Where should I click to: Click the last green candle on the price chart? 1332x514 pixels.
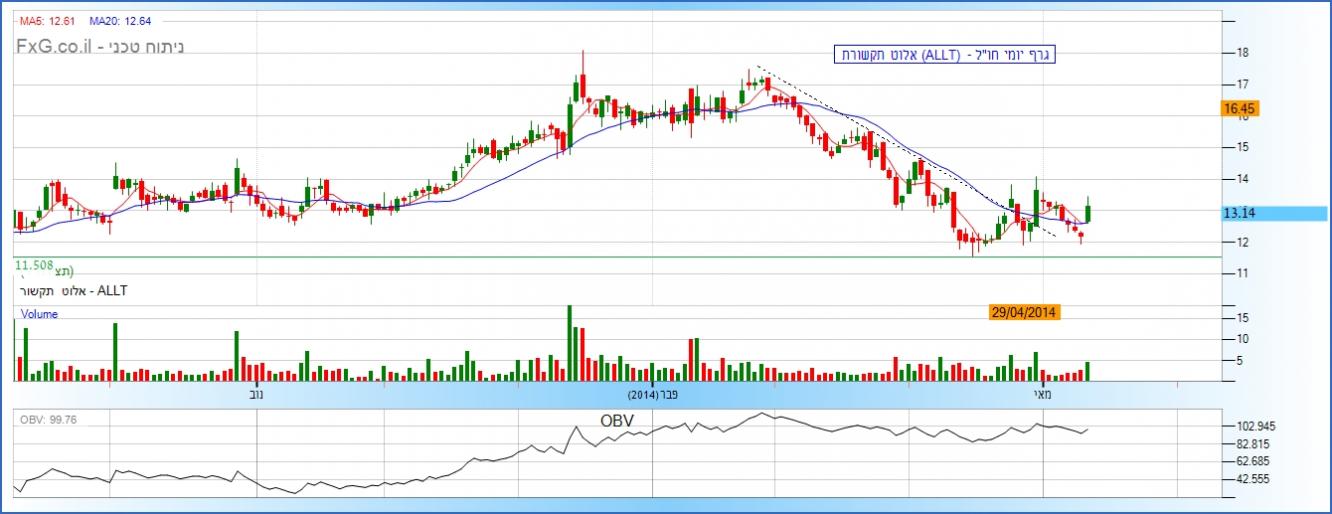pyautogui.click(x=1087, y=213)
